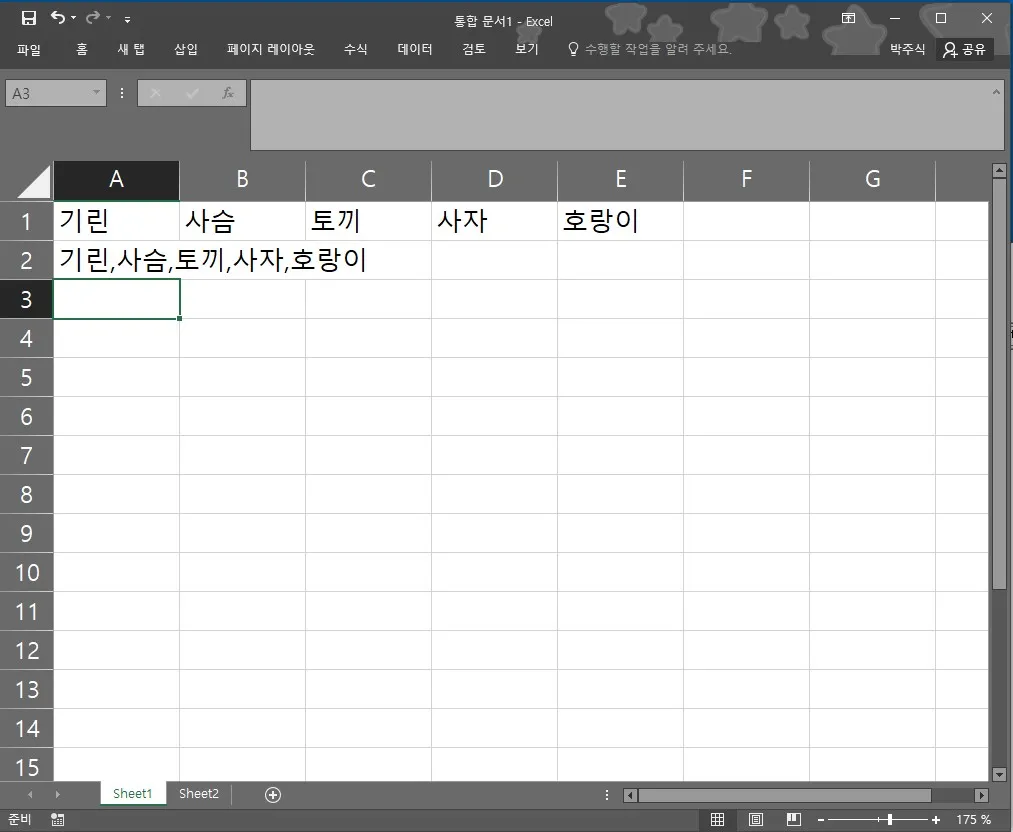
Task: Switch to the 삽입 ribbon tab
Action: click(x=186, y=49)
